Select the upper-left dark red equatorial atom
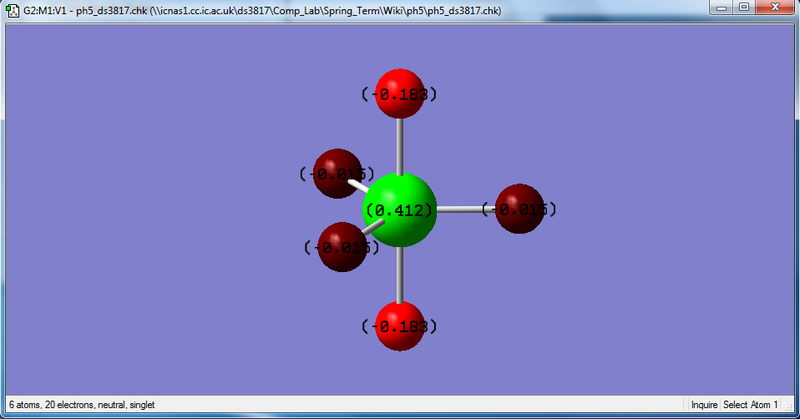800x419 pixels. 337,174
